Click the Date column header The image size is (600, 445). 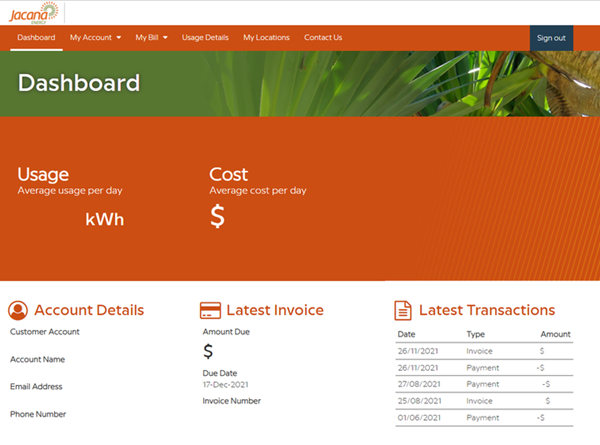point(406,334)
